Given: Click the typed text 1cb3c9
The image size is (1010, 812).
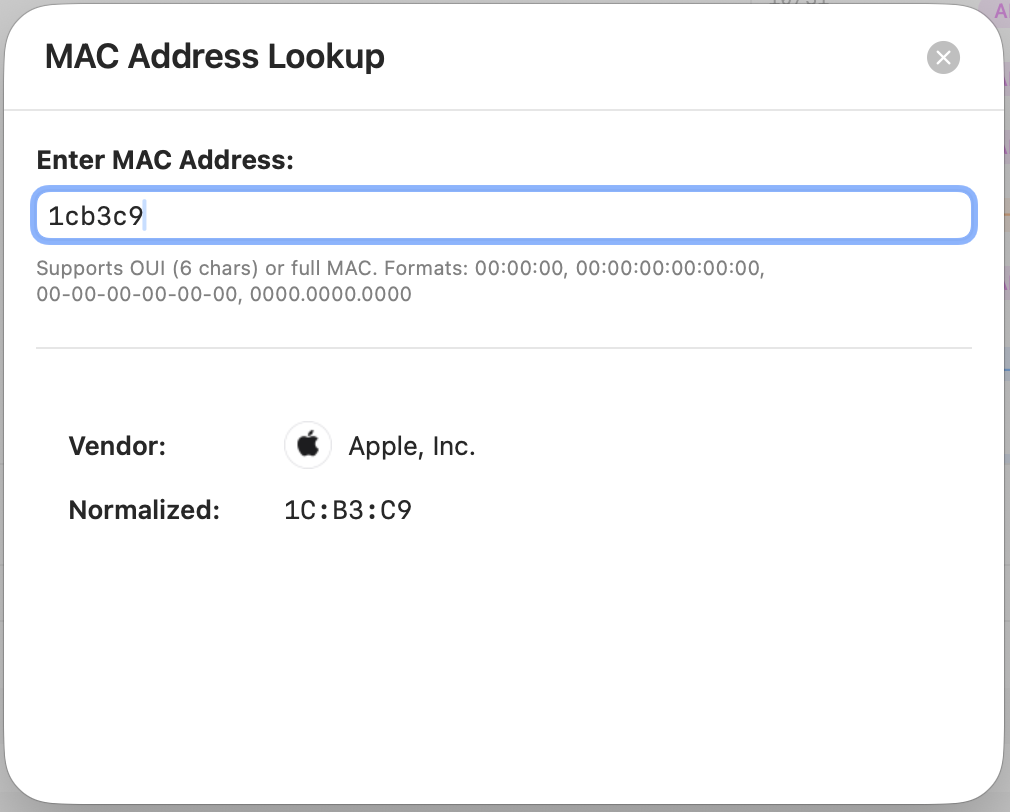Looking at the screenshot, I should point(96,216).
